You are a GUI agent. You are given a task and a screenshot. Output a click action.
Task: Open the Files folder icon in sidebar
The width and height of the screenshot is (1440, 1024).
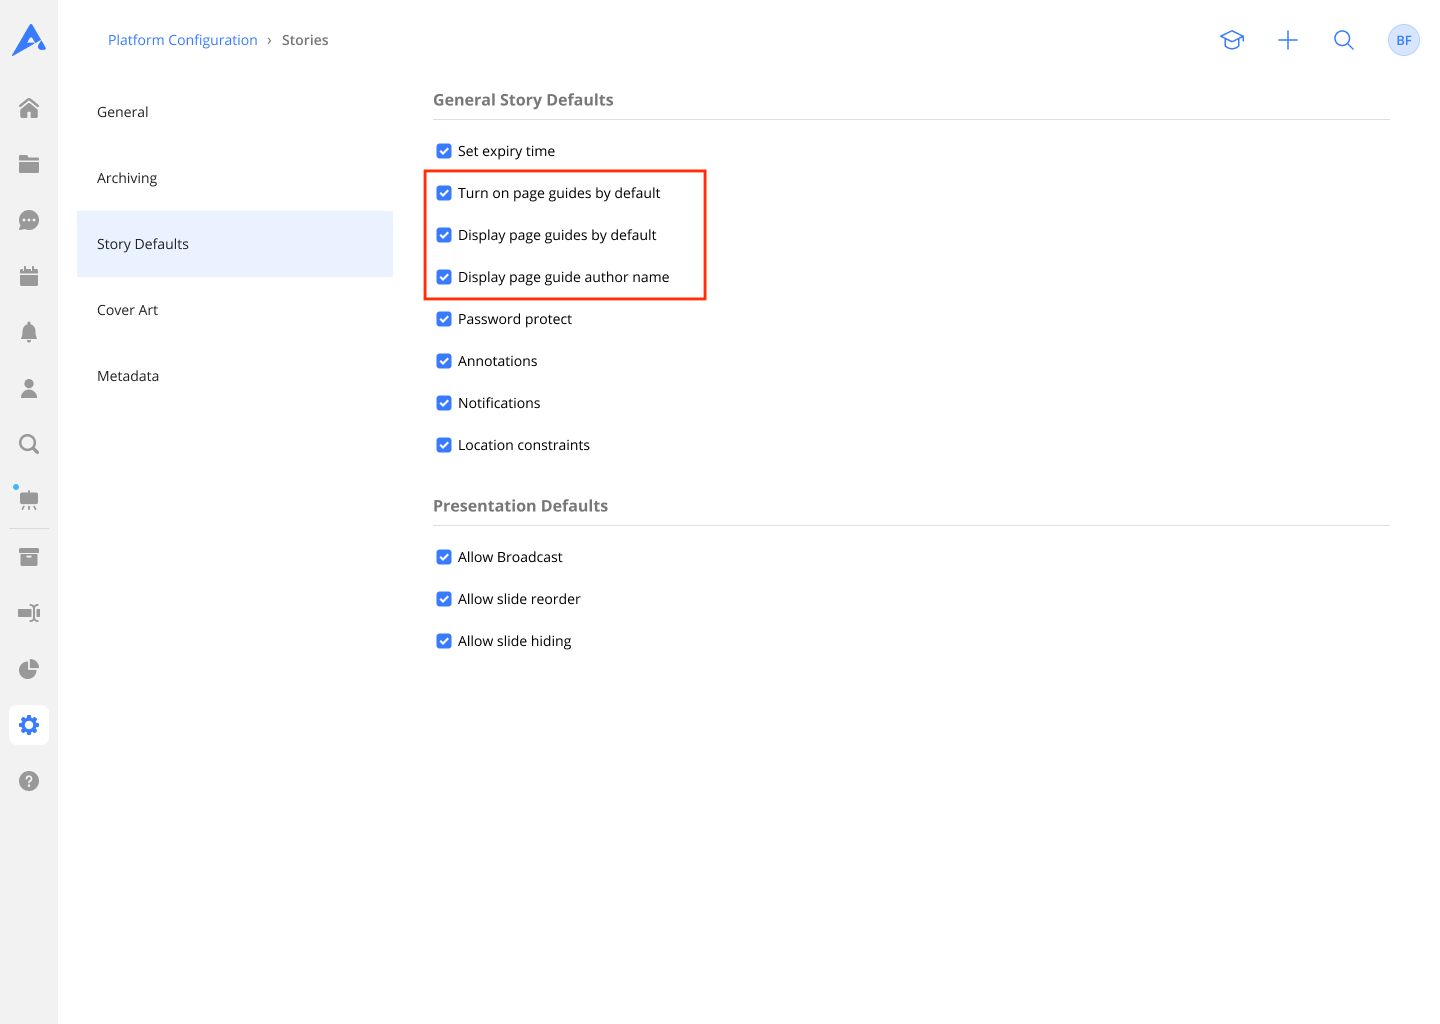tap(29, 164)
